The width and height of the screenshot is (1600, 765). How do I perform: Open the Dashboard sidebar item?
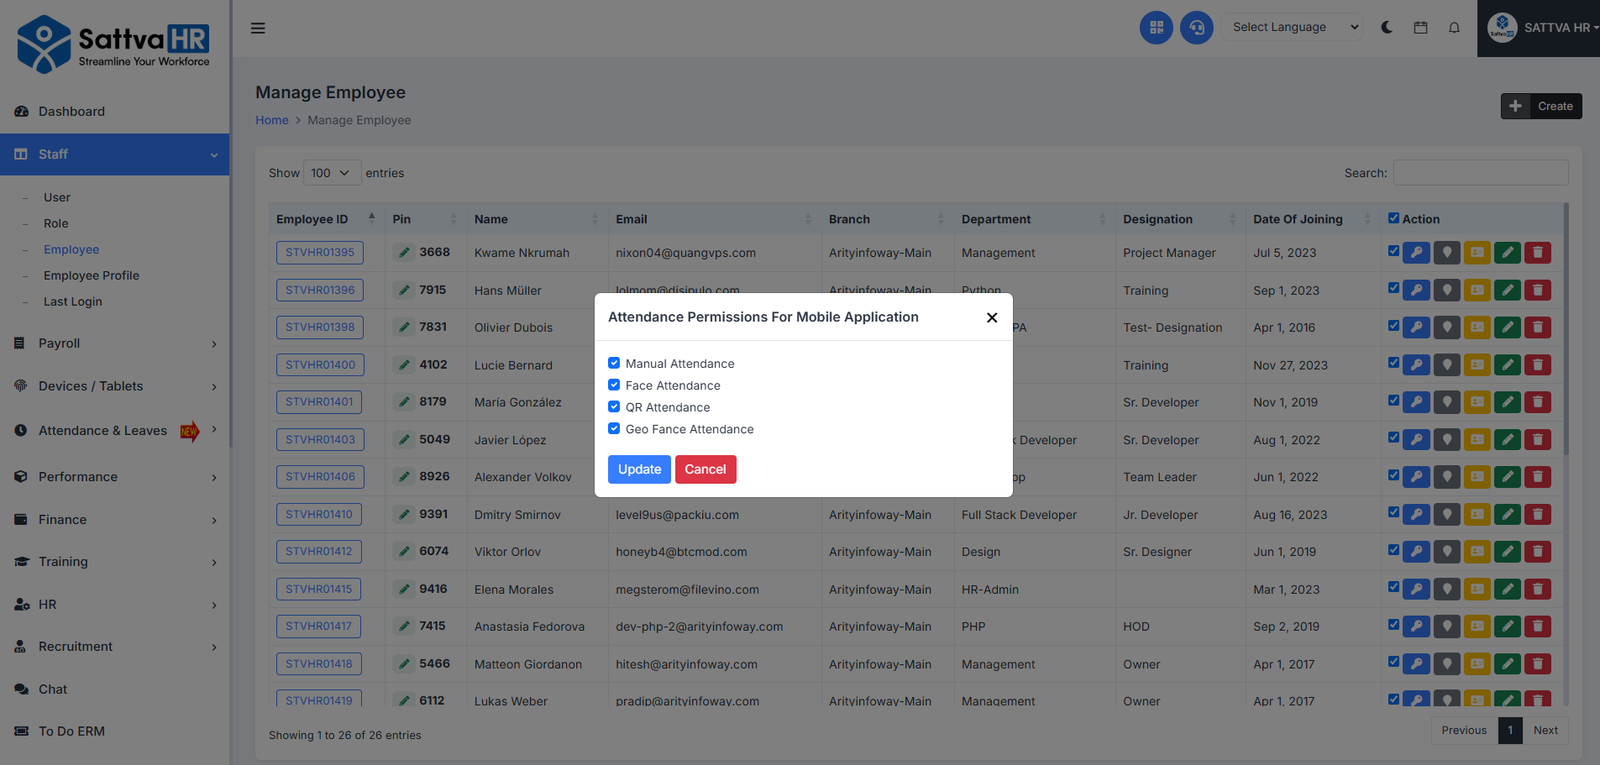pos(71,111)
